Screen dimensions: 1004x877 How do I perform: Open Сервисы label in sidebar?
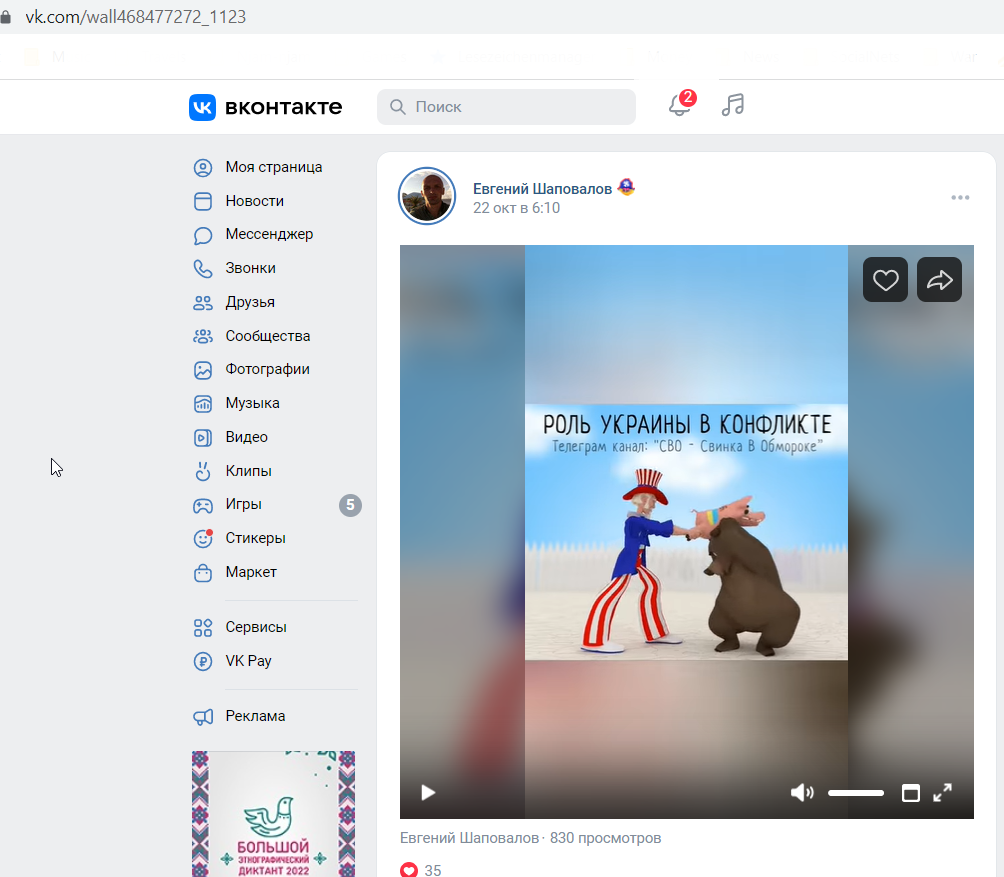256,627
